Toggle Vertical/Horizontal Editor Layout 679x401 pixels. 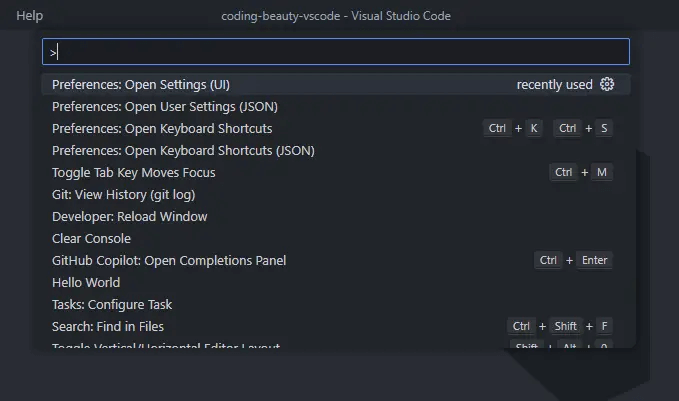pos(166,346)
